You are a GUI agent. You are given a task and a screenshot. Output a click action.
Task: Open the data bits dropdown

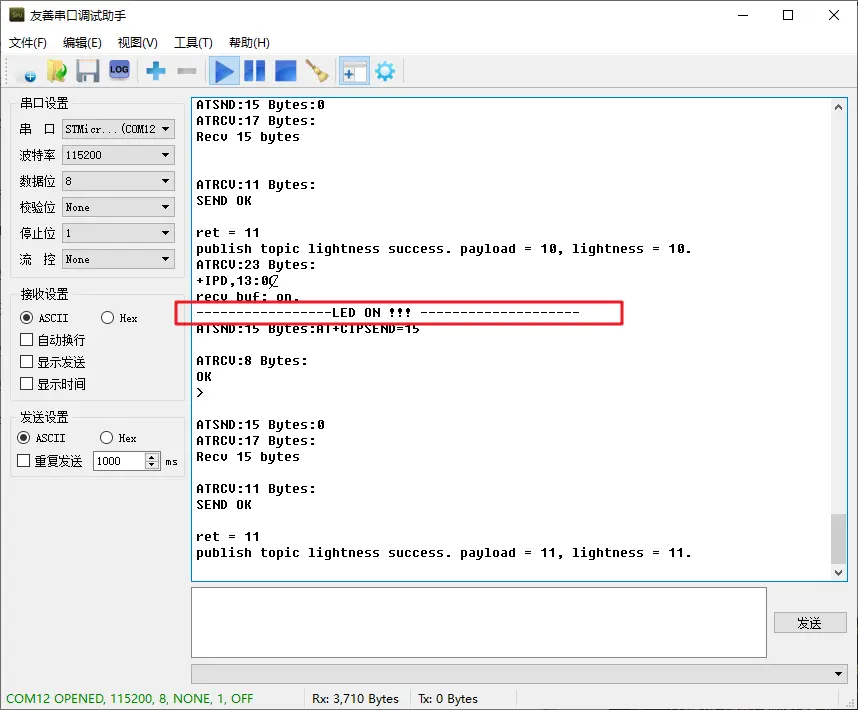[x=119, y=181]
